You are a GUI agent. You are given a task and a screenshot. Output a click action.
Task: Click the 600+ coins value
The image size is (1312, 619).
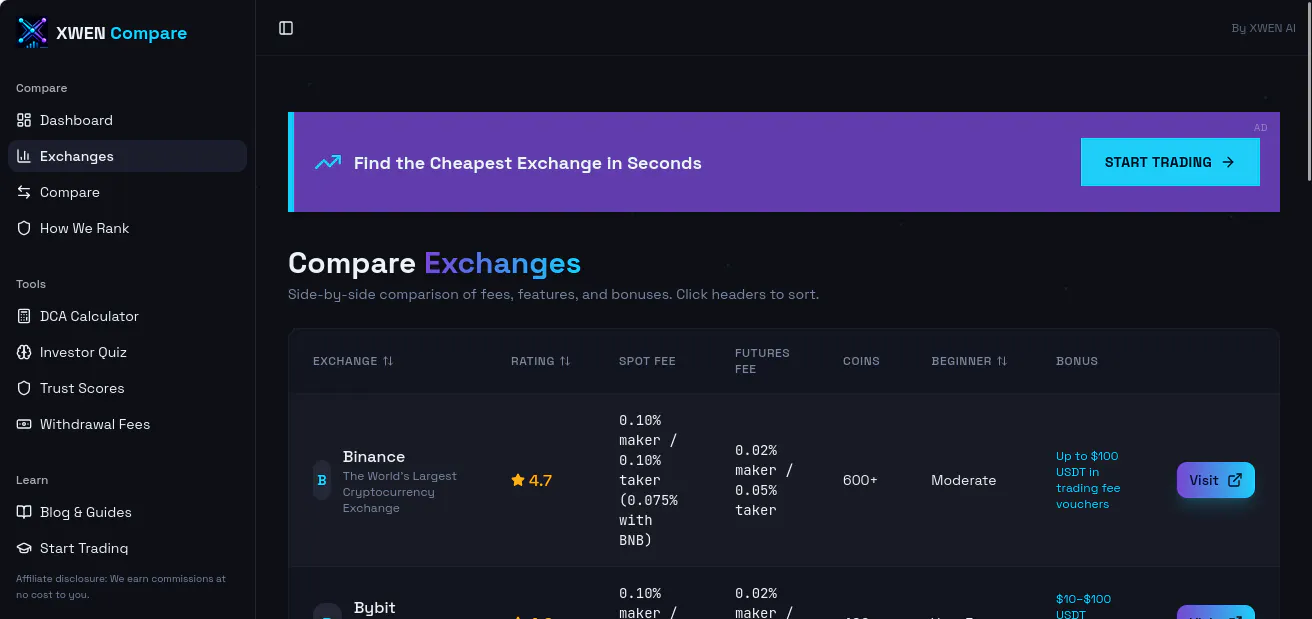(x=860, y=480)
